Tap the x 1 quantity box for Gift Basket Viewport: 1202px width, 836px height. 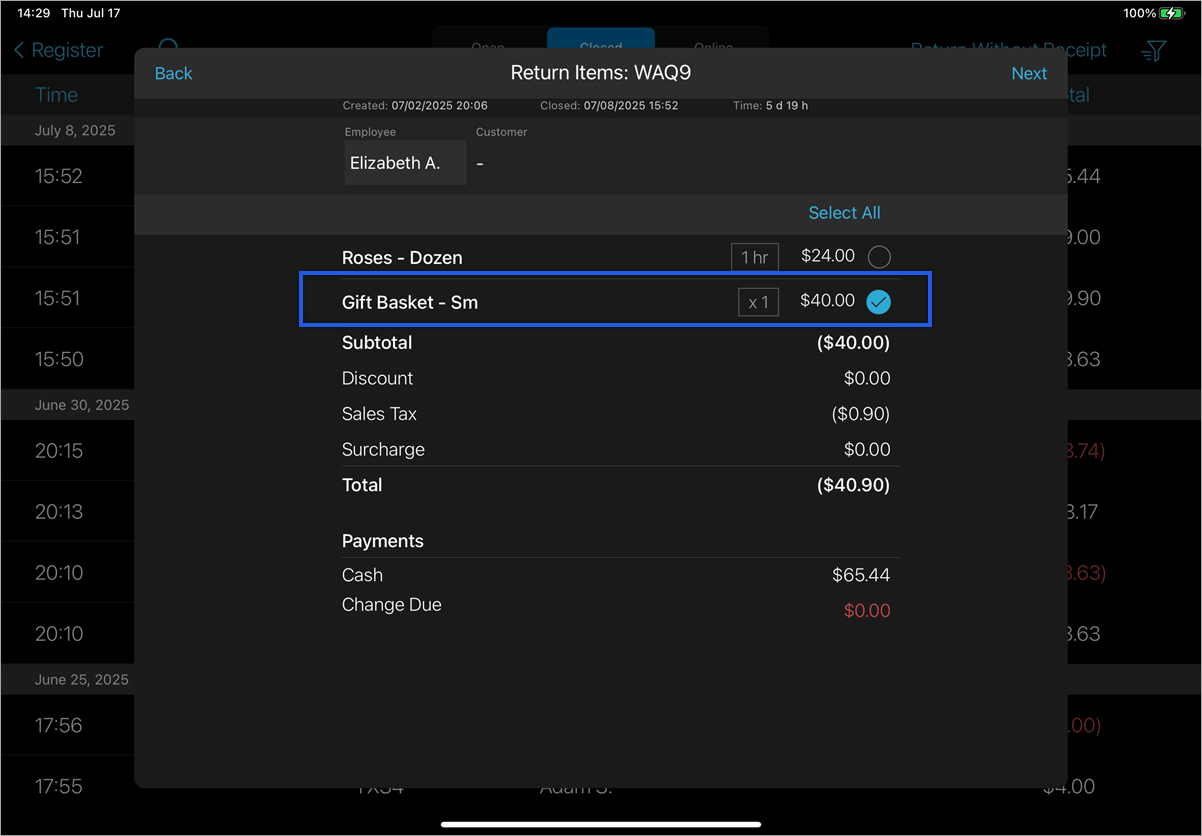758,302
